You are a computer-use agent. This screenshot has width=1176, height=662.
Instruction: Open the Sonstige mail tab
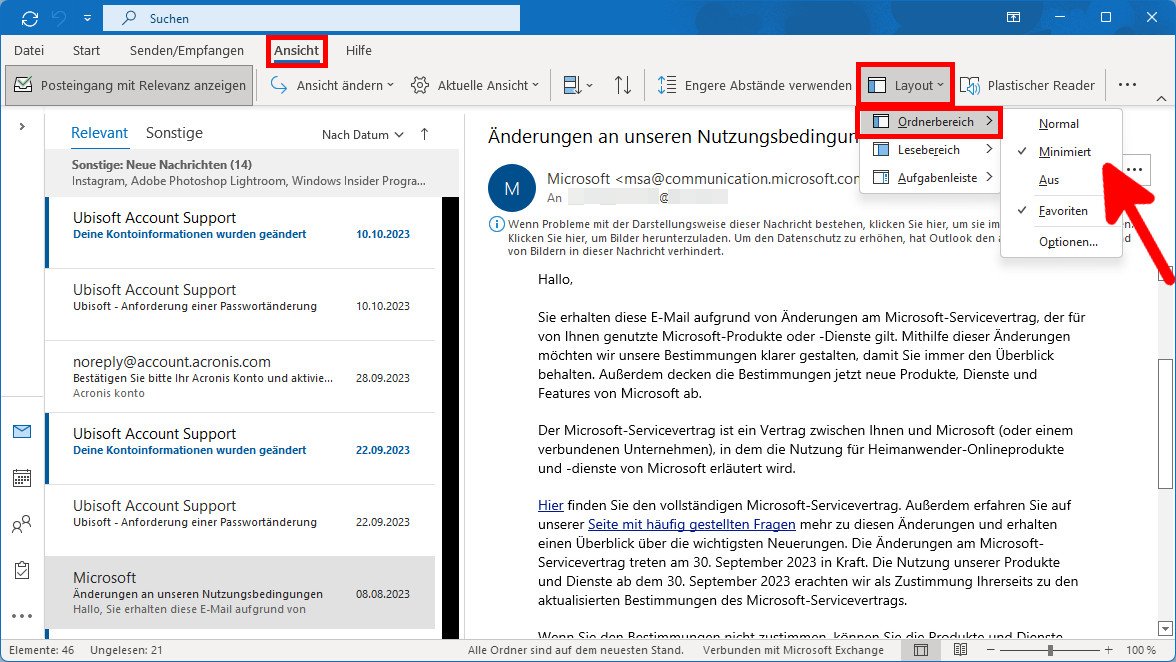tap(174, 132)
